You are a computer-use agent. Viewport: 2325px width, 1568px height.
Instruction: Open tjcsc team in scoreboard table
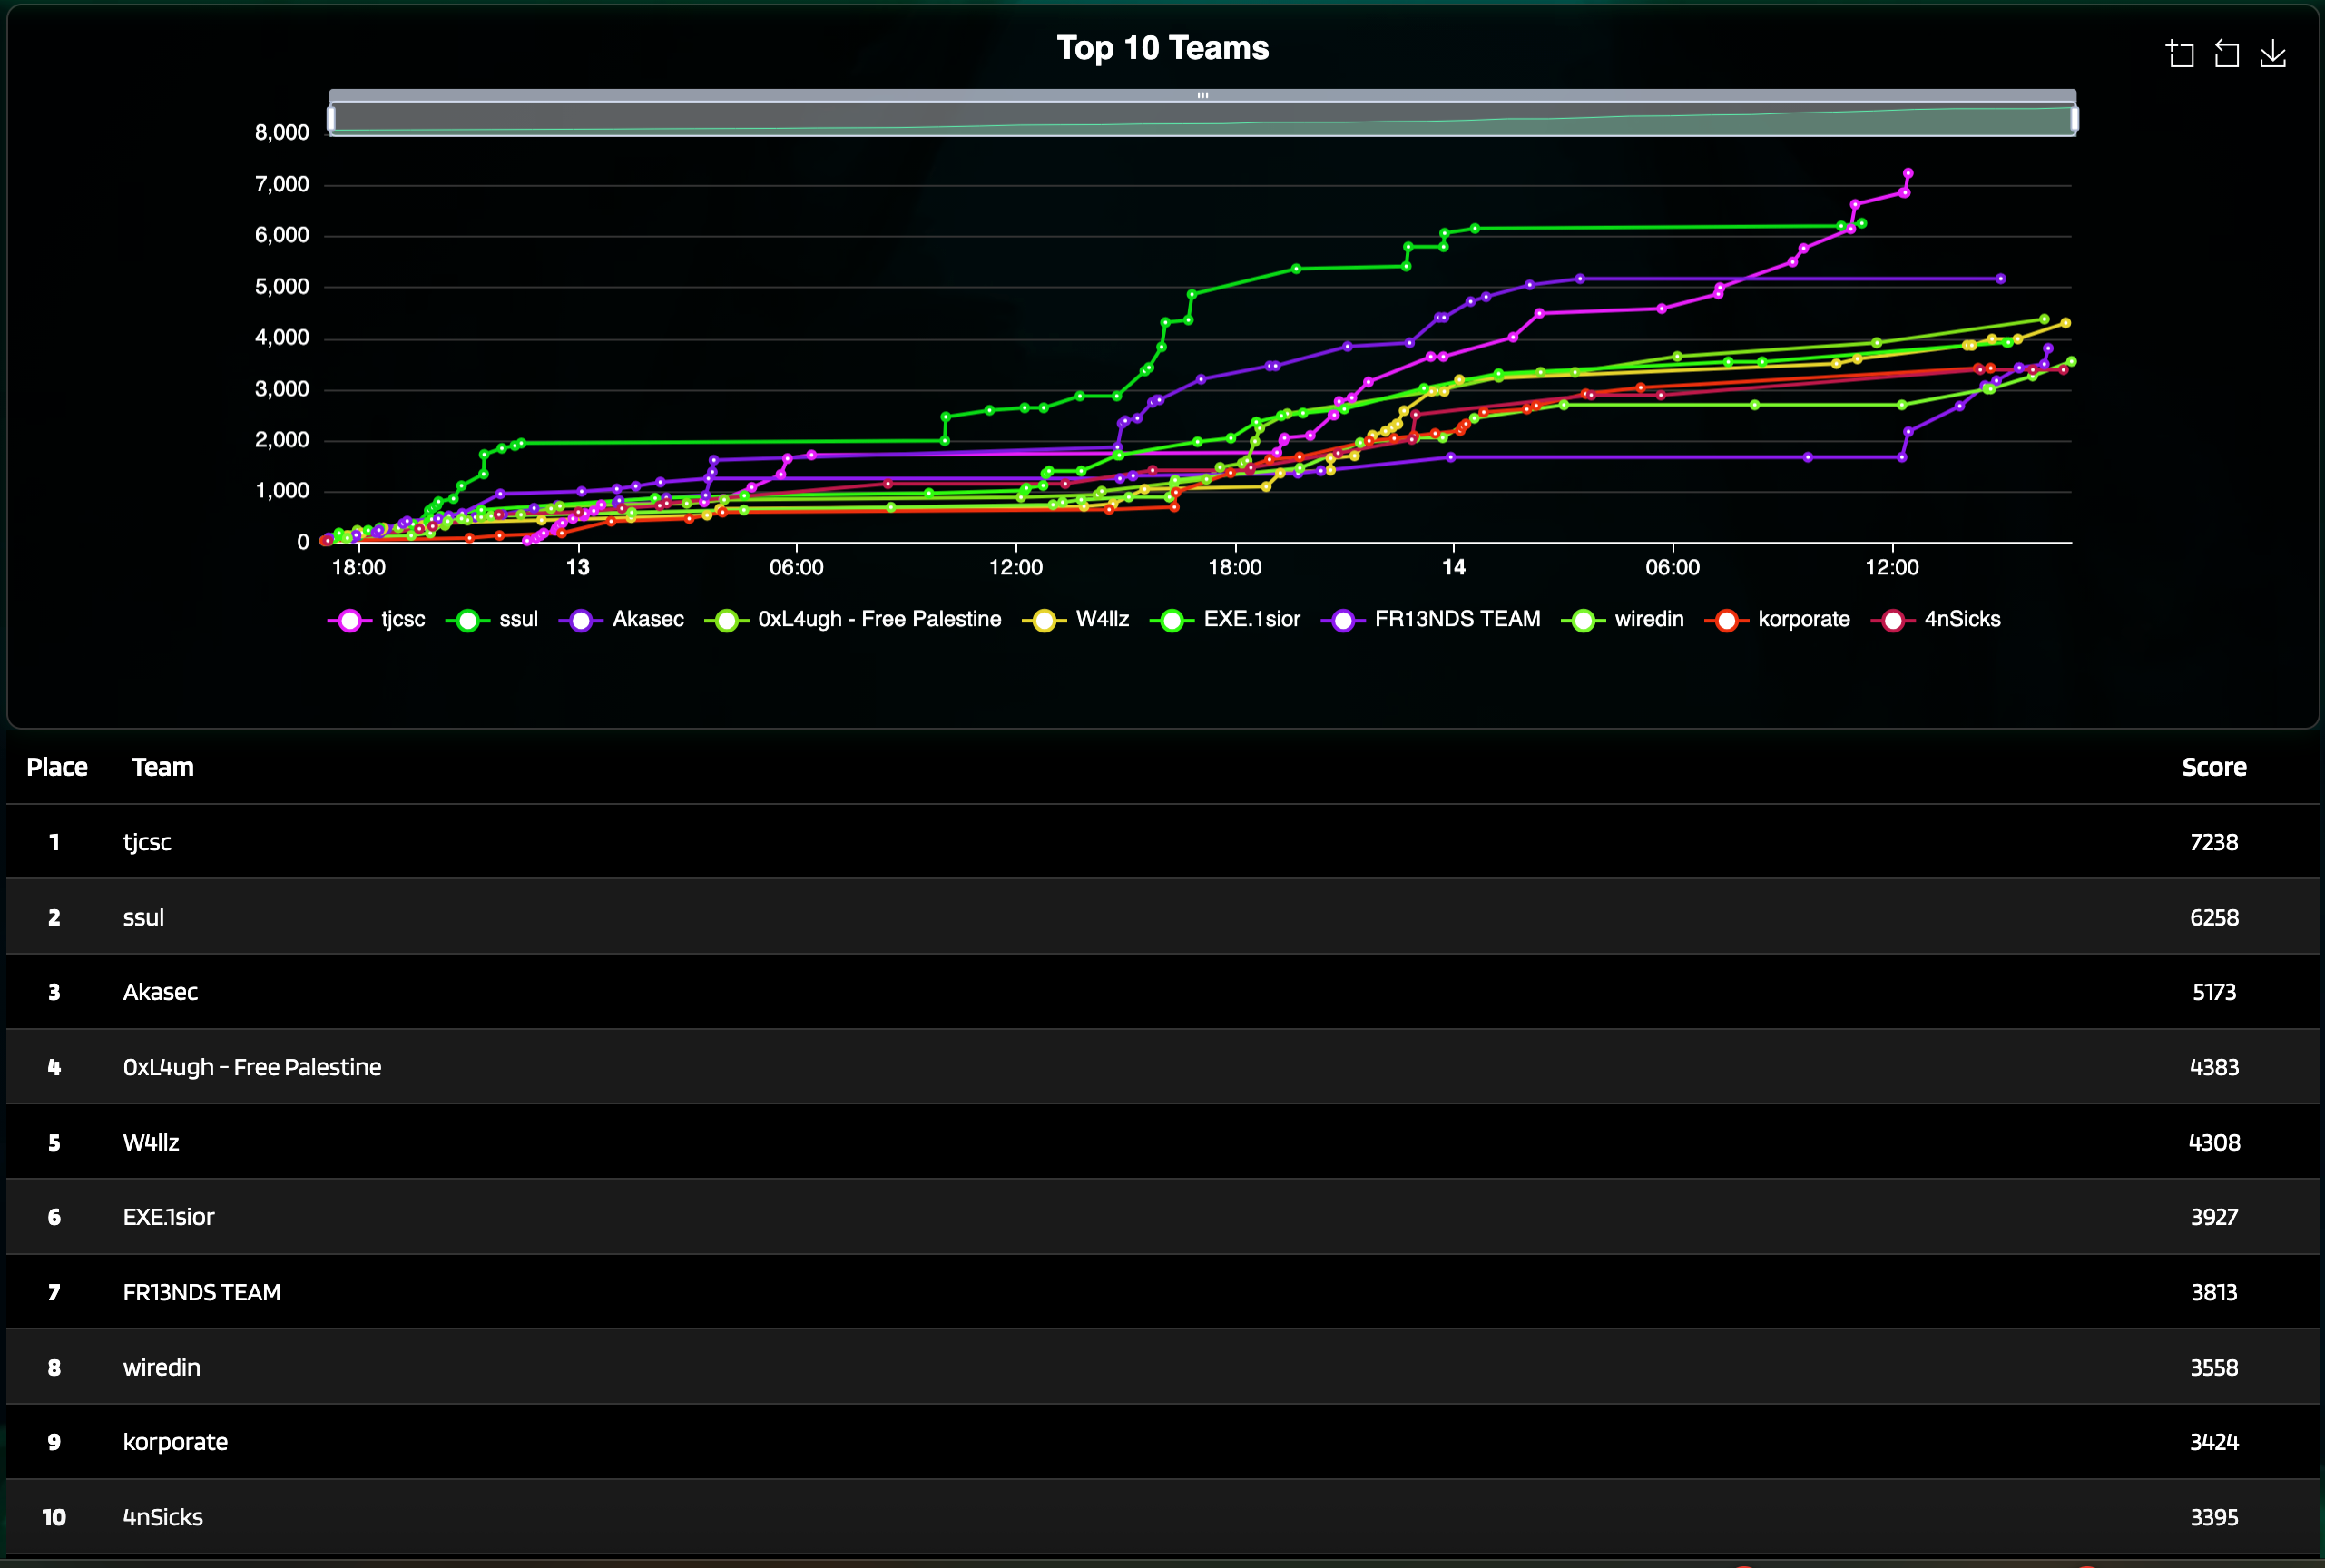(147, 842)
